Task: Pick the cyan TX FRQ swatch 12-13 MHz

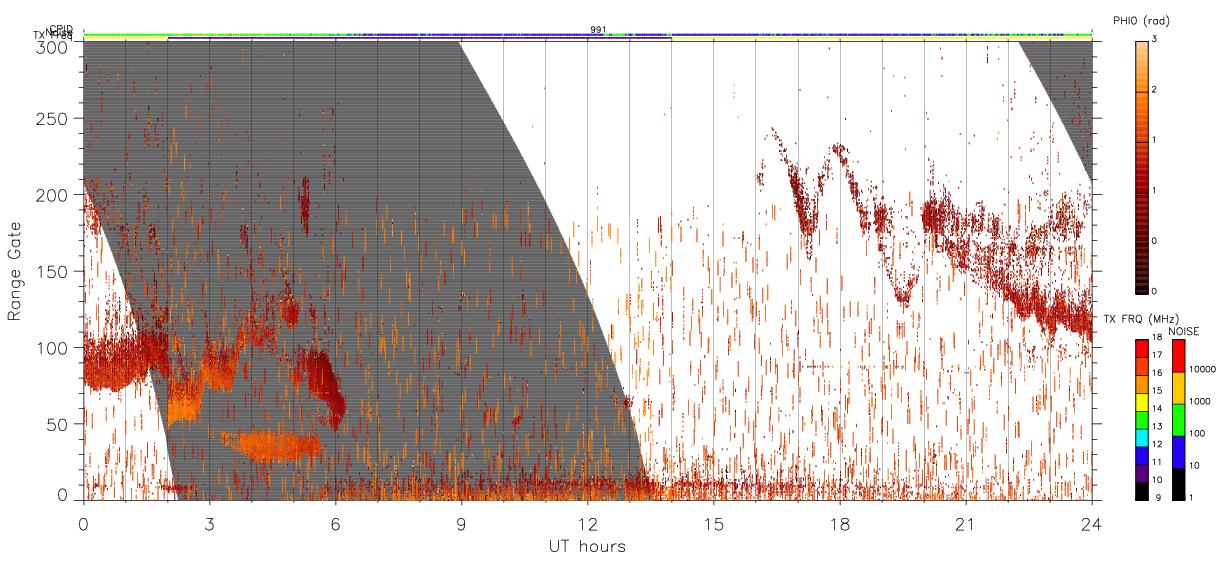Action: click(1142, 437)
